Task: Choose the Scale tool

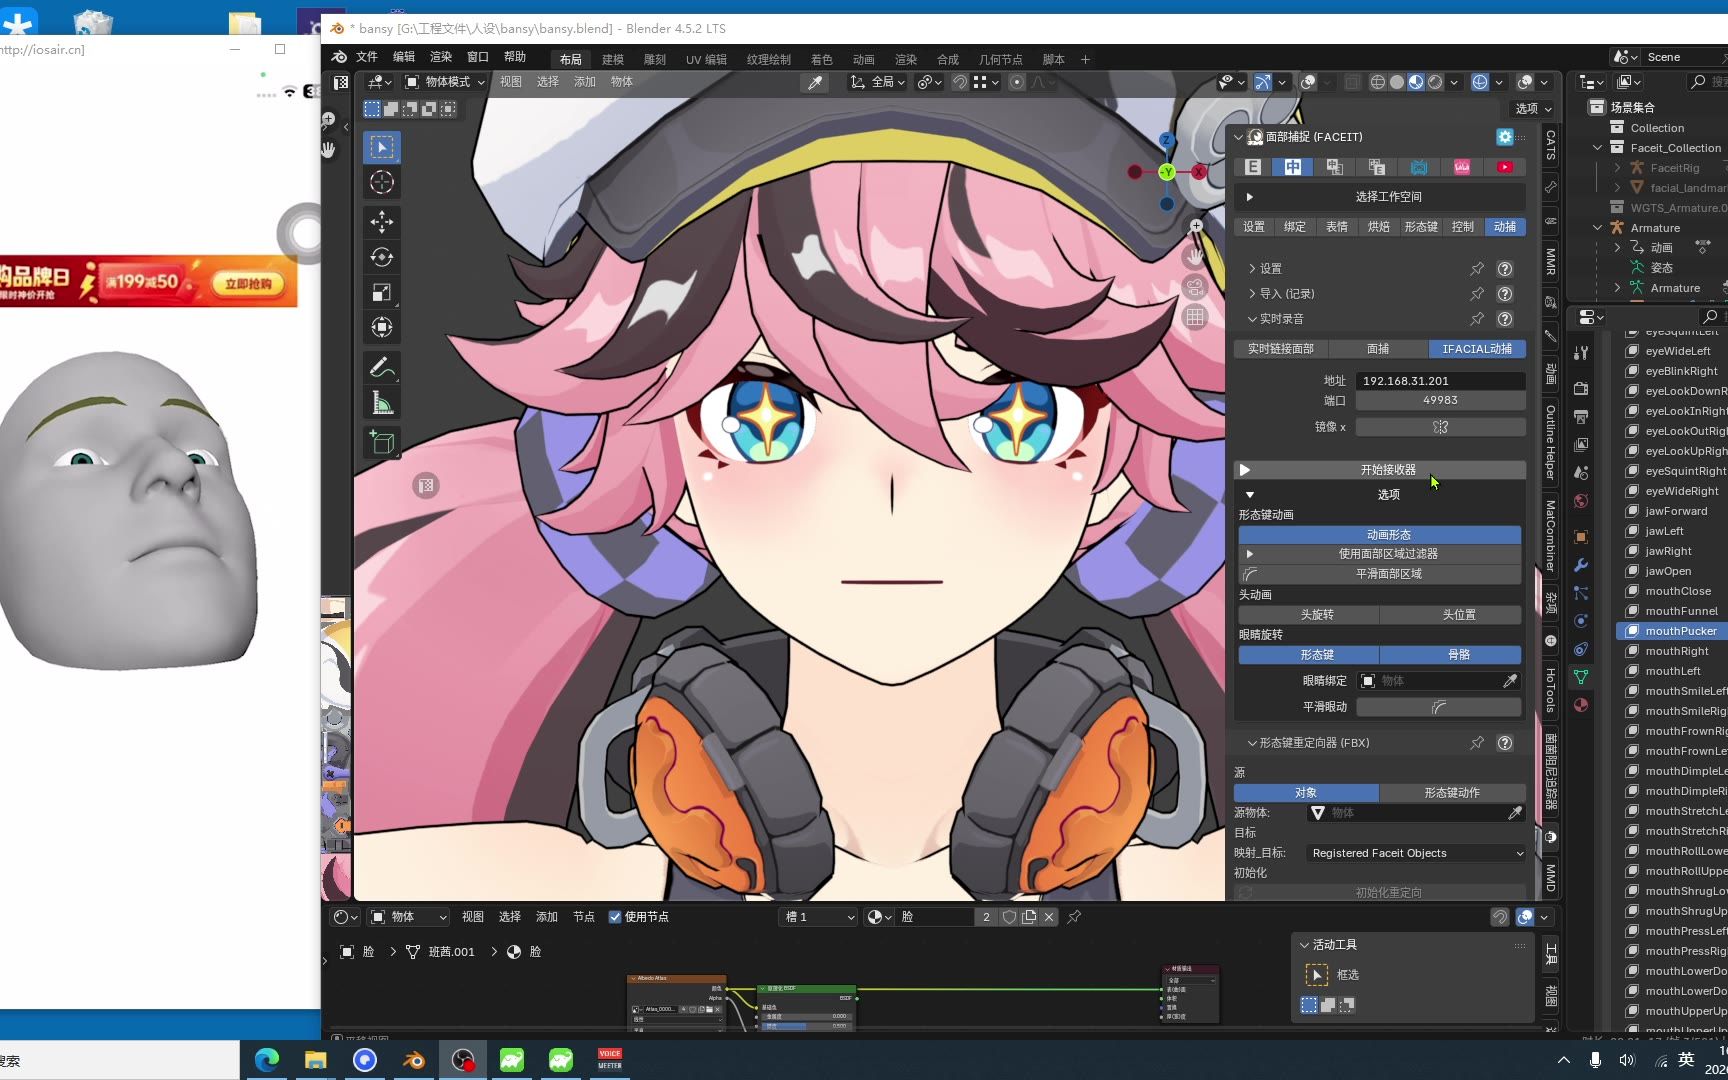Action: 382,292
